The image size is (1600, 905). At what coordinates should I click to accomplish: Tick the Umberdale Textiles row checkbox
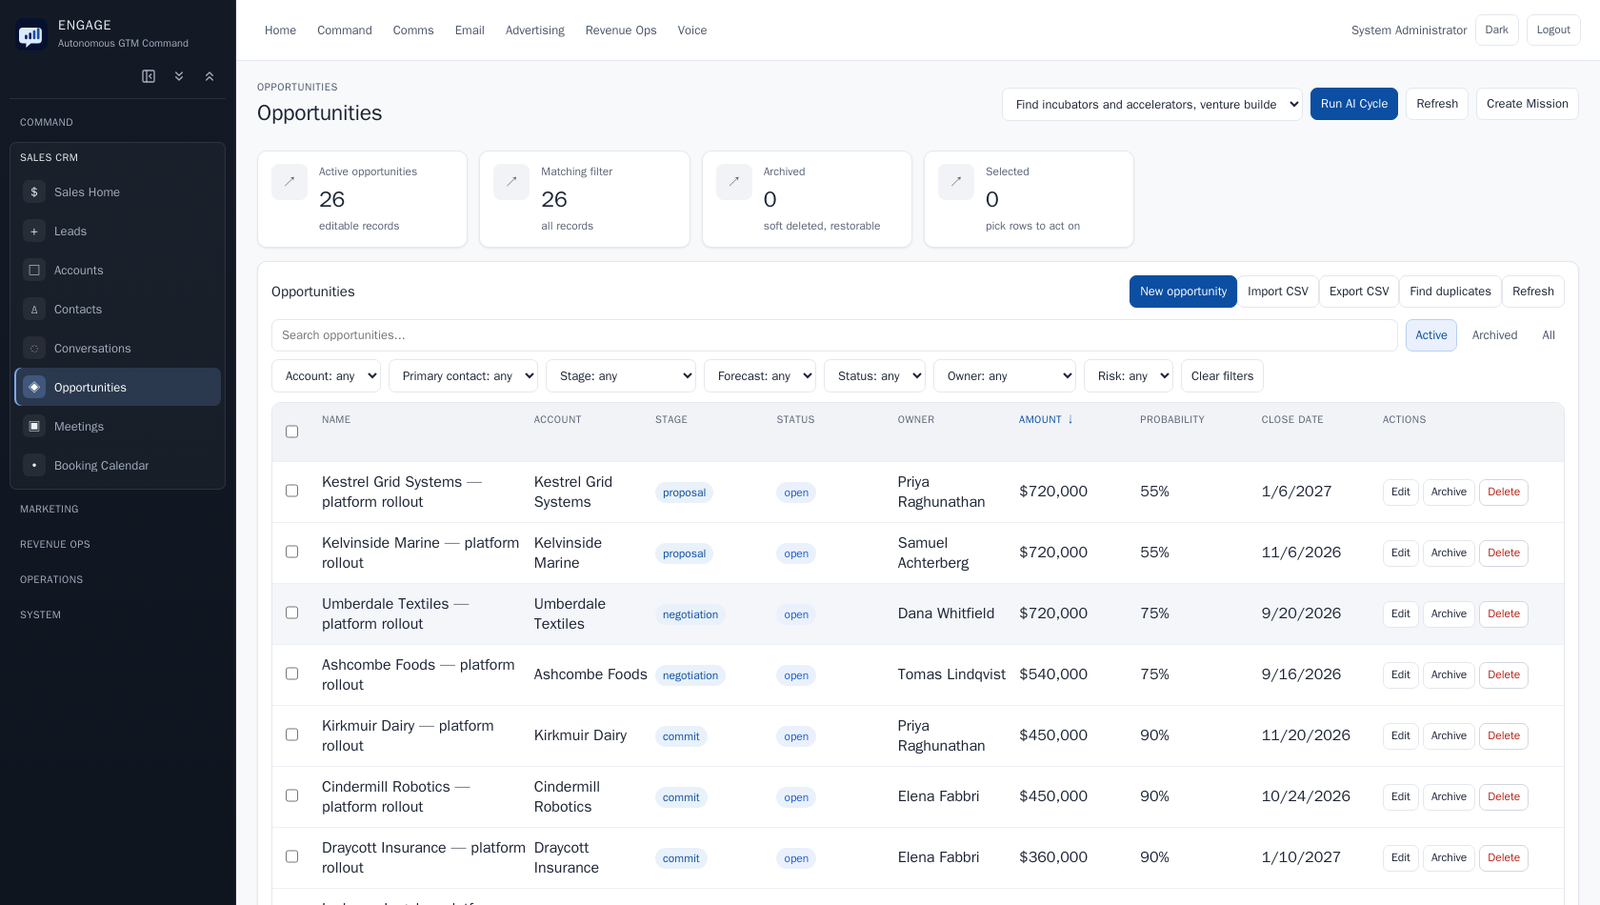click(292, 613)
